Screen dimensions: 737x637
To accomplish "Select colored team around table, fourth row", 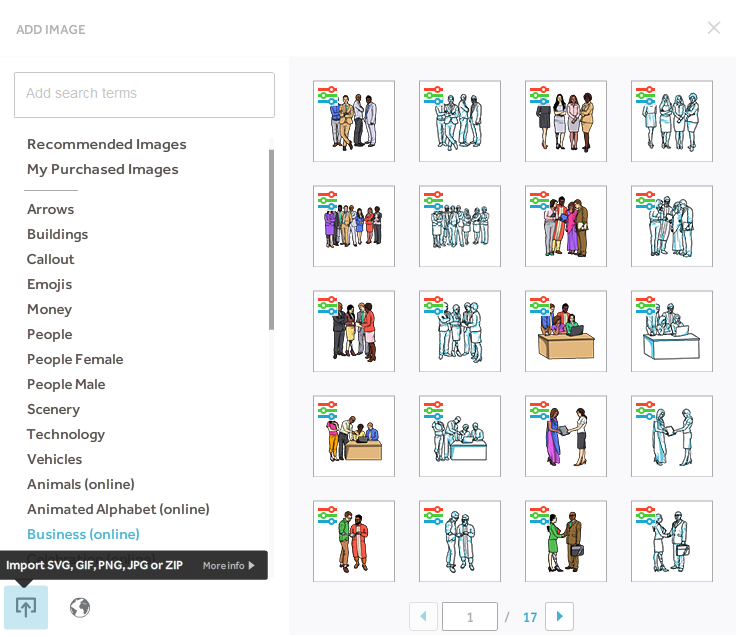I will click(x=354, y=436).
